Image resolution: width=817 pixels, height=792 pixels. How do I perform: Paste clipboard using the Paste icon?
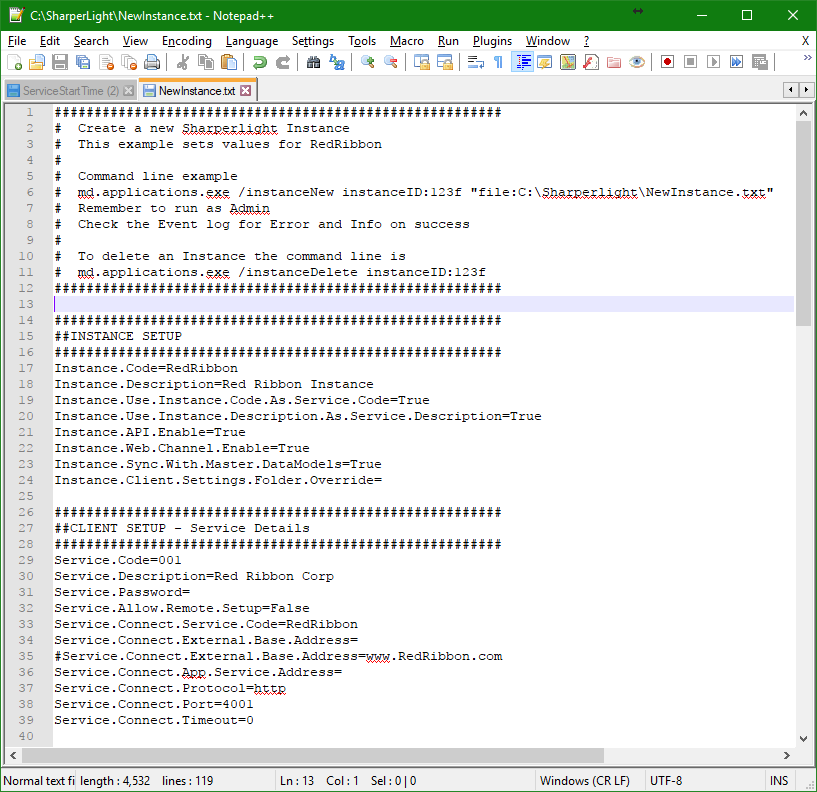pos(229,62)
